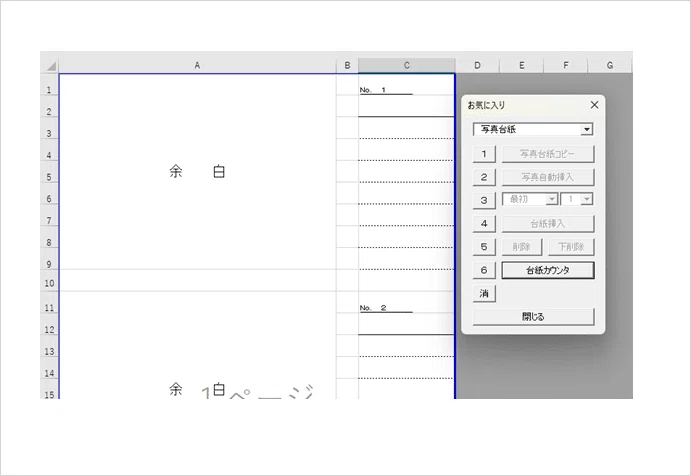Click the select-all corner triangle
Image resolution: width=691 pixels, height=476 pixels.
[51, 66]
